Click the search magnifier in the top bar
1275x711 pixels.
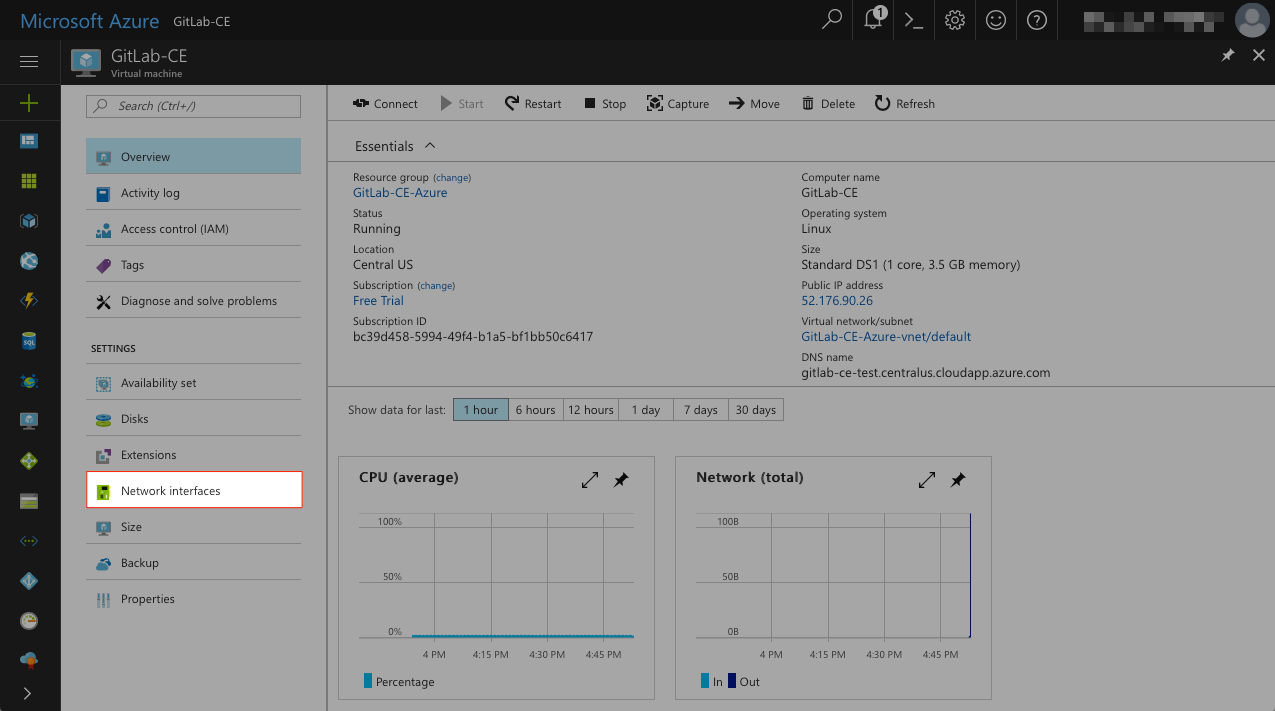[832, 20]
